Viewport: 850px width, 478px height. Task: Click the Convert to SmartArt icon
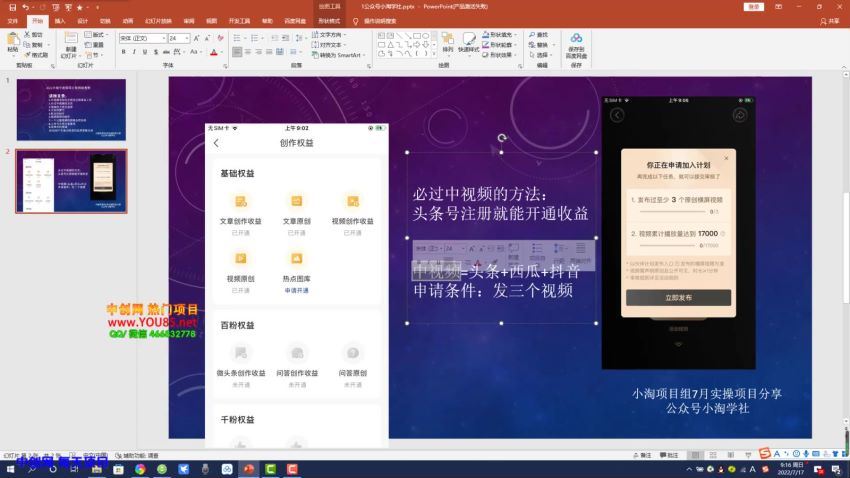tap(315, 55)
